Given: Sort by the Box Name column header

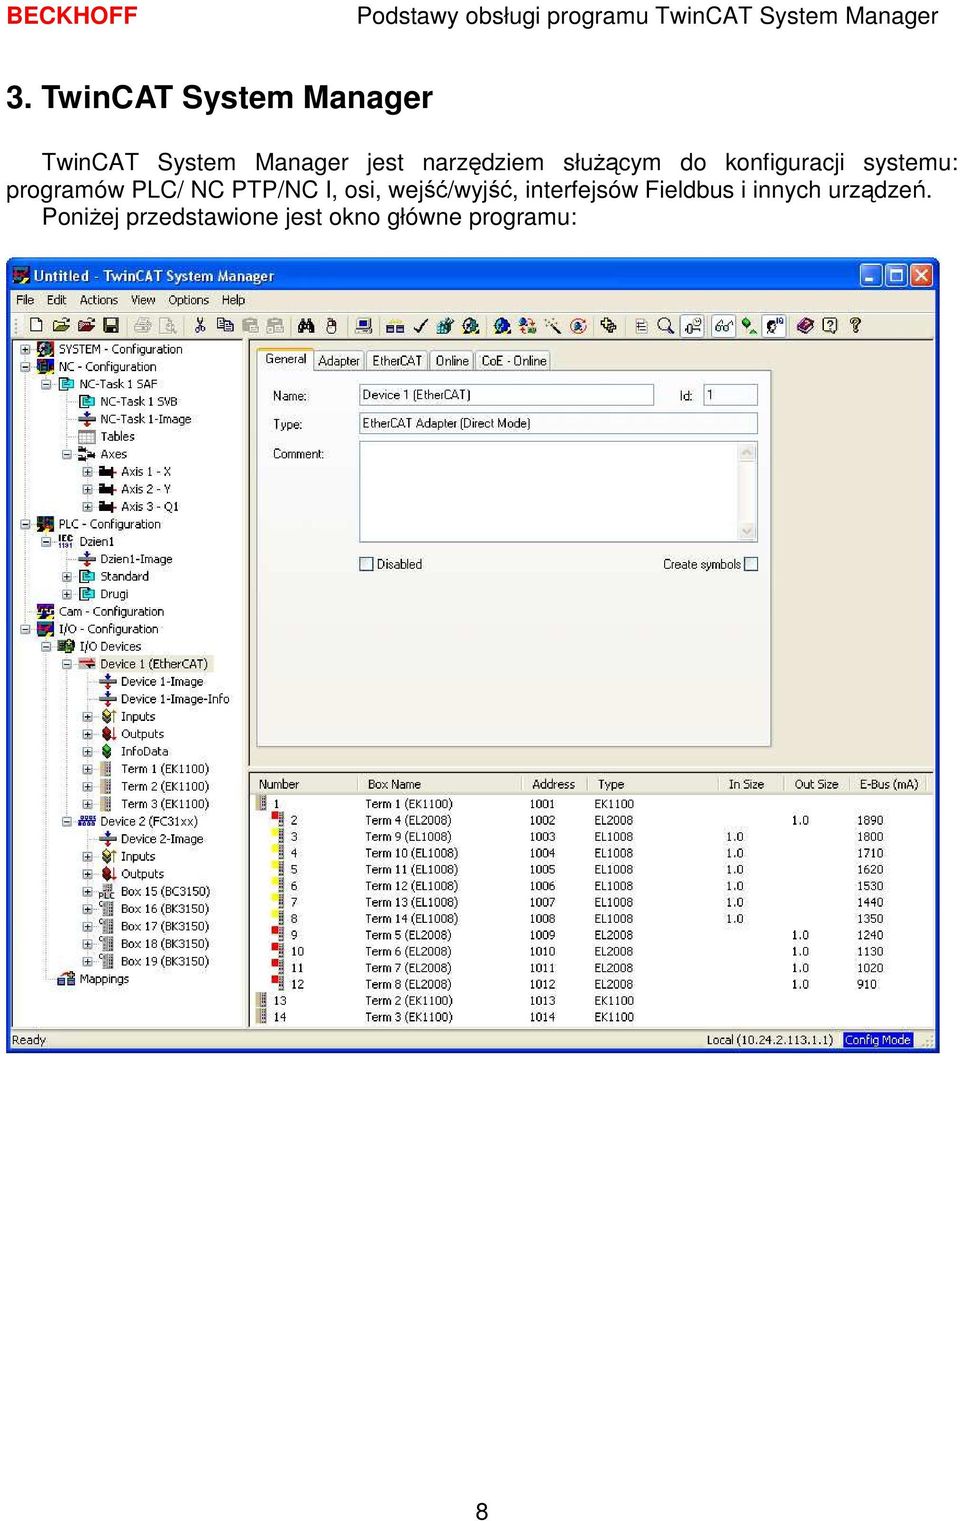Looking at the screenshot, I should point(438,784).
